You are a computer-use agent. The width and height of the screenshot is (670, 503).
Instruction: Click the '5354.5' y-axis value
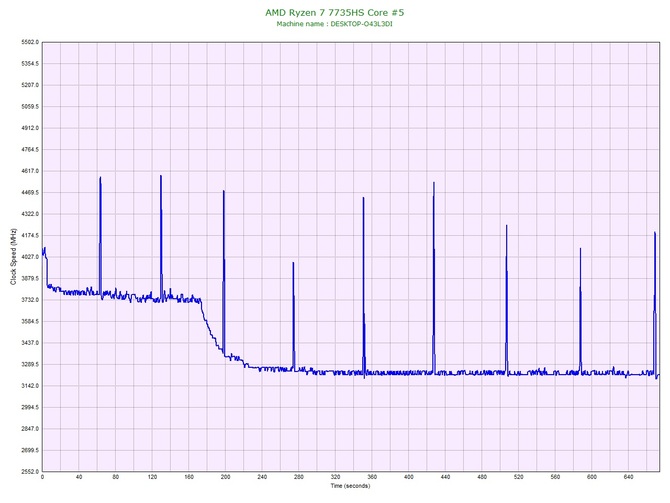pos(30,64)
